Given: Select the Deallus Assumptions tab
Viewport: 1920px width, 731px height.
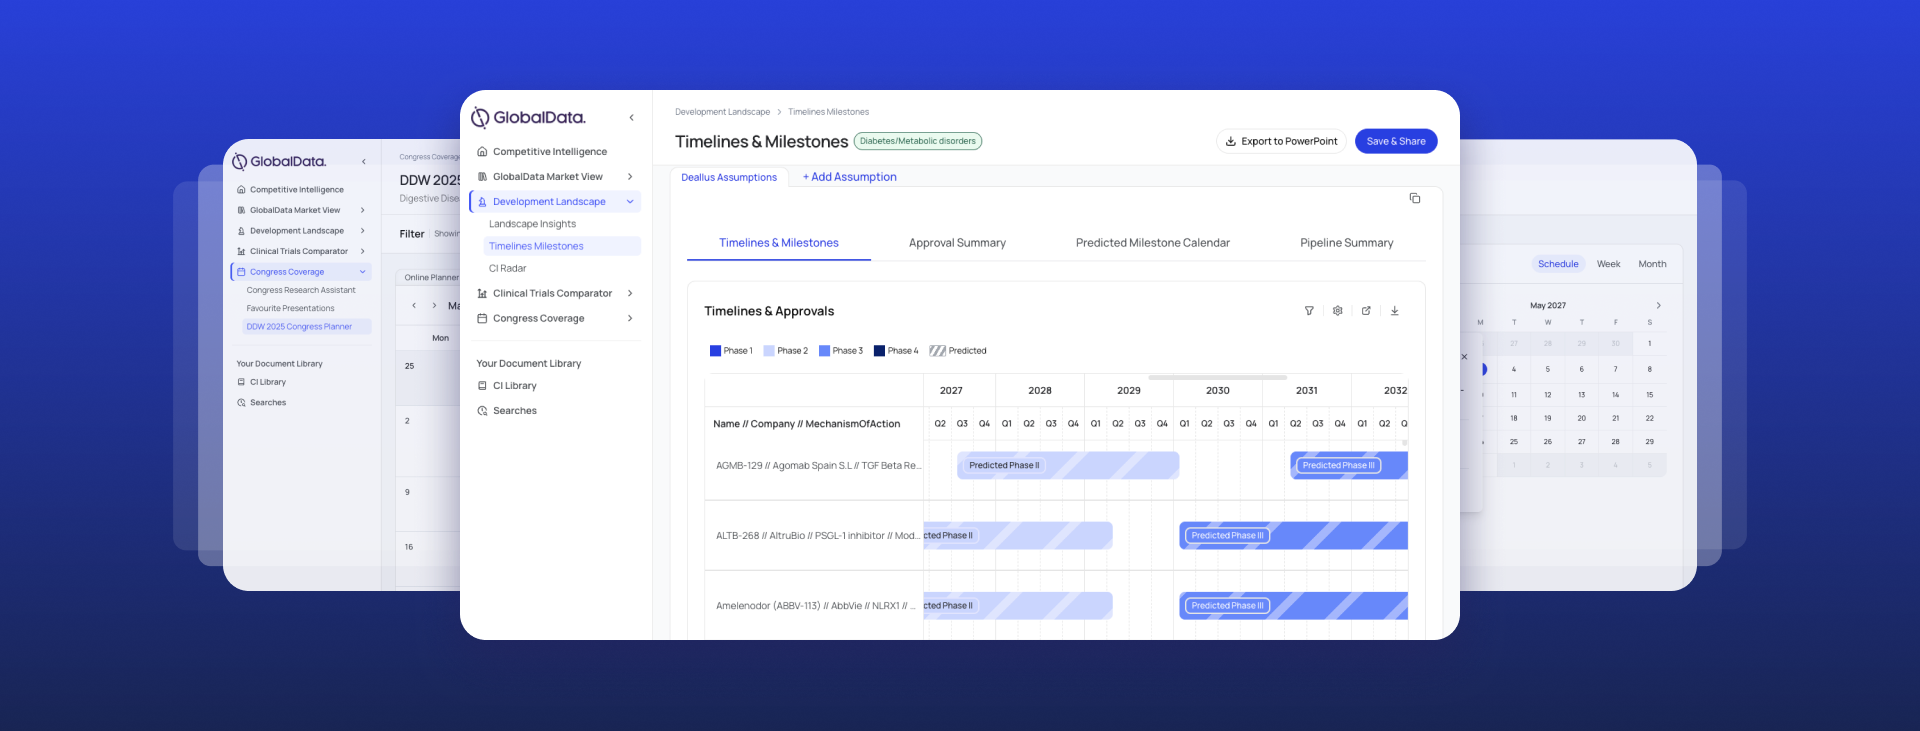Looking at the screenshot, I should pos(729,178).
